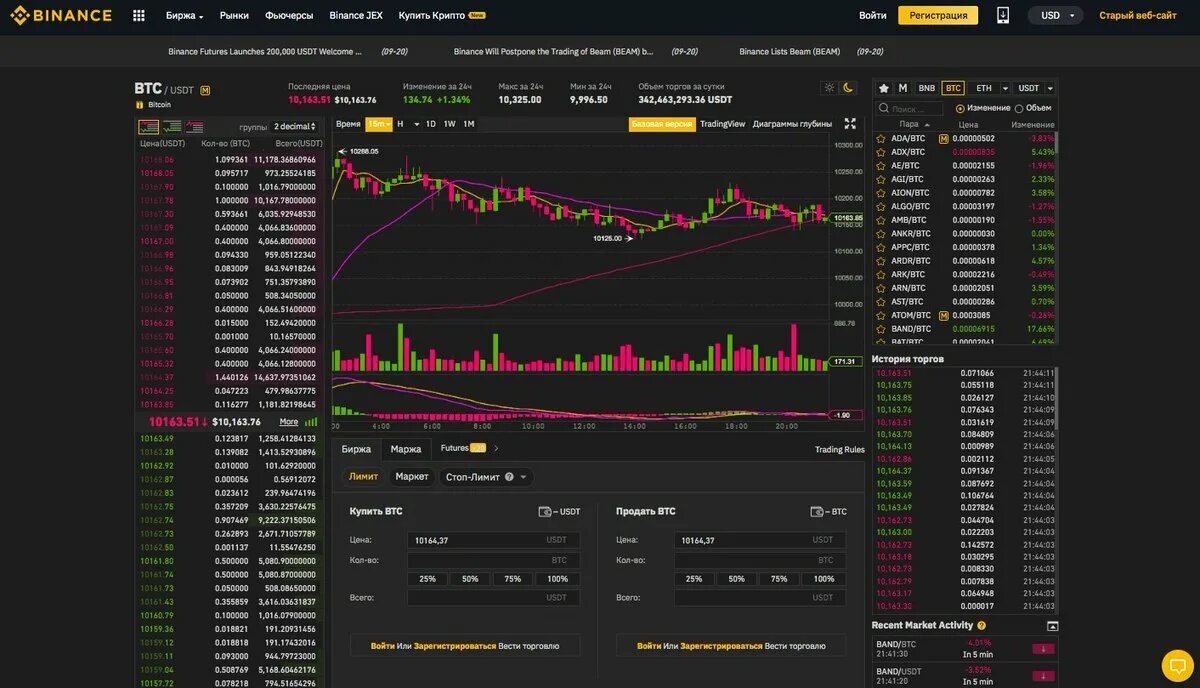Viewport: 1200px width, 688px height.
Task: Star the ADX/BTC pair
Action: click(881, 152)
